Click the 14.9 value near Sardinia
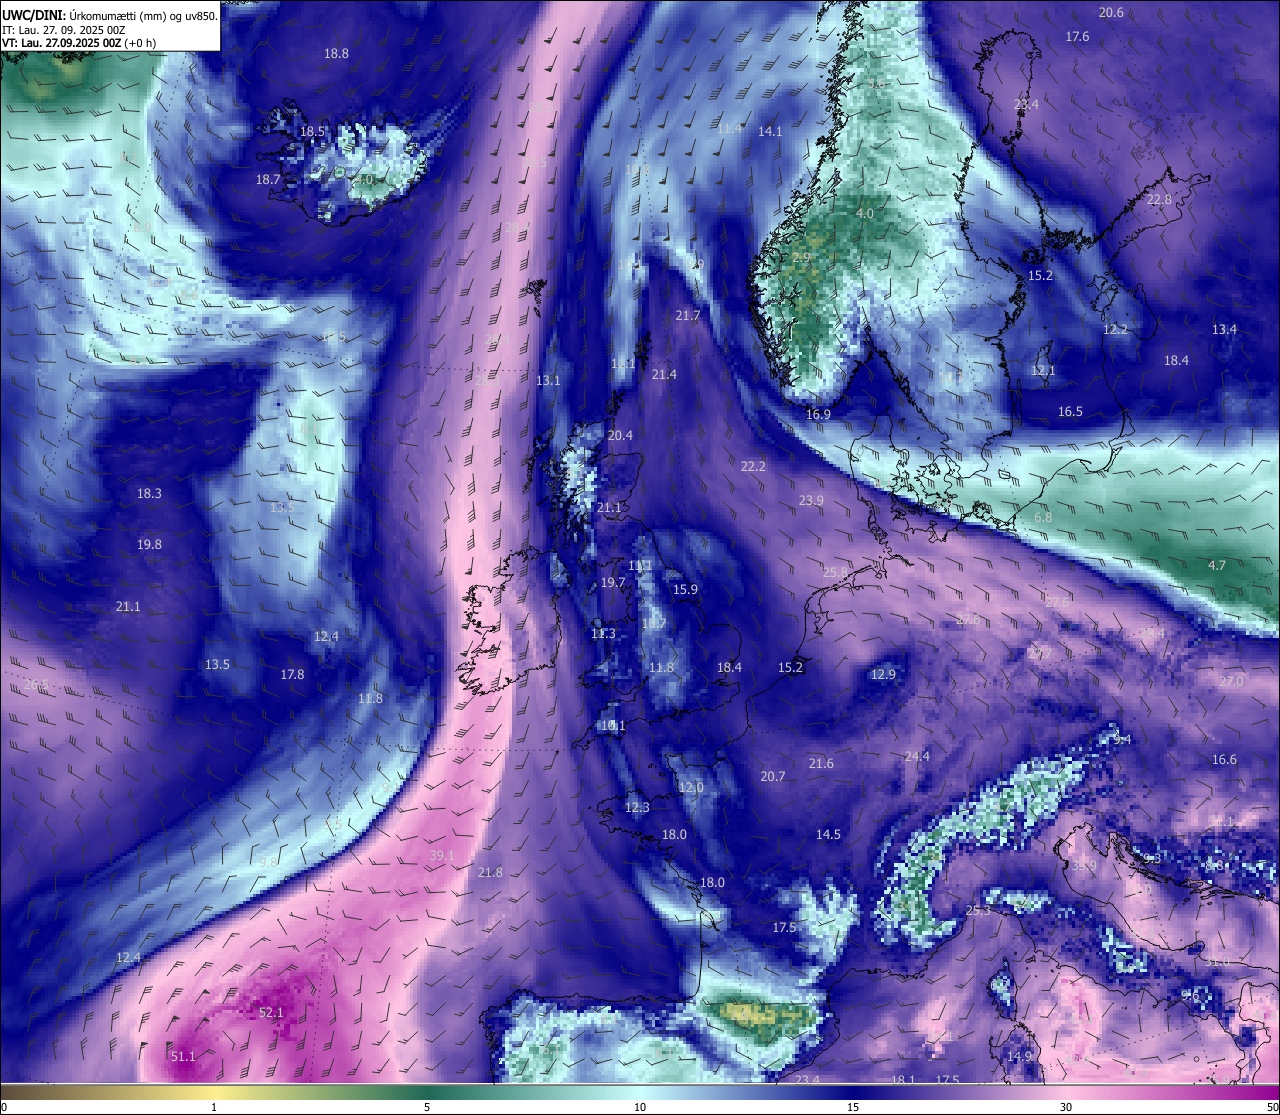The height and width of the screenshot is (1115, 1280). 1019,1057
